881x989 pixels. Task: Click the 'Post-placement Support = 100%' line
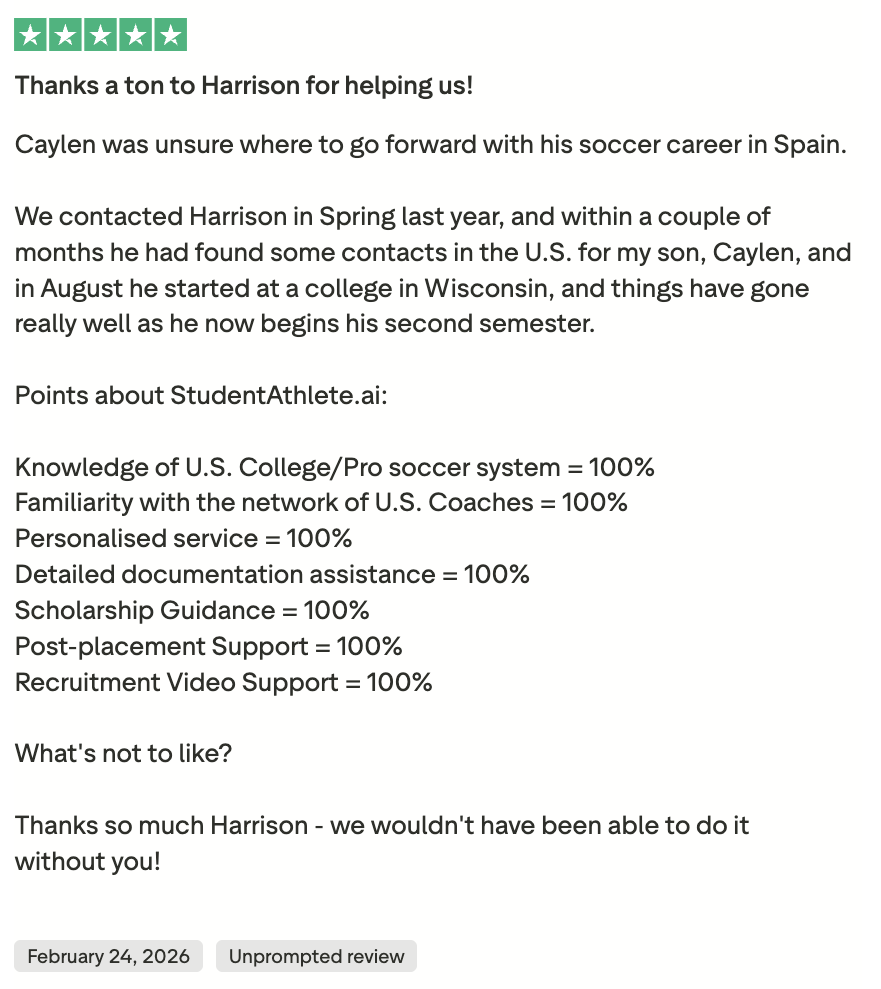[x=209, y=647]
